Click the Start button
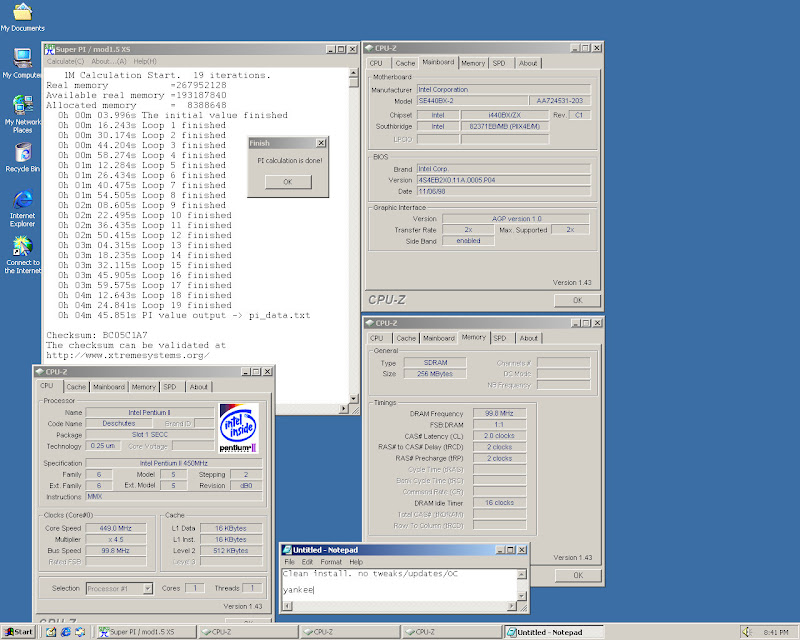Image resolution: width=800 pixels, height=640 pixels. (x=18, y=632)
